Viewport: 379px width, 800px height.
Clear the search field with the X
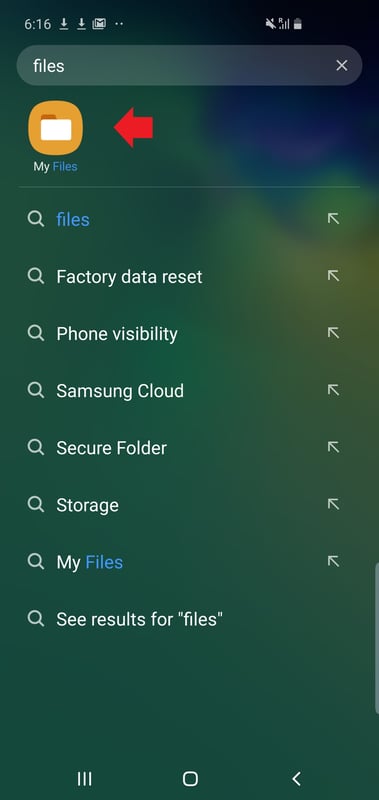click(341, 65)
